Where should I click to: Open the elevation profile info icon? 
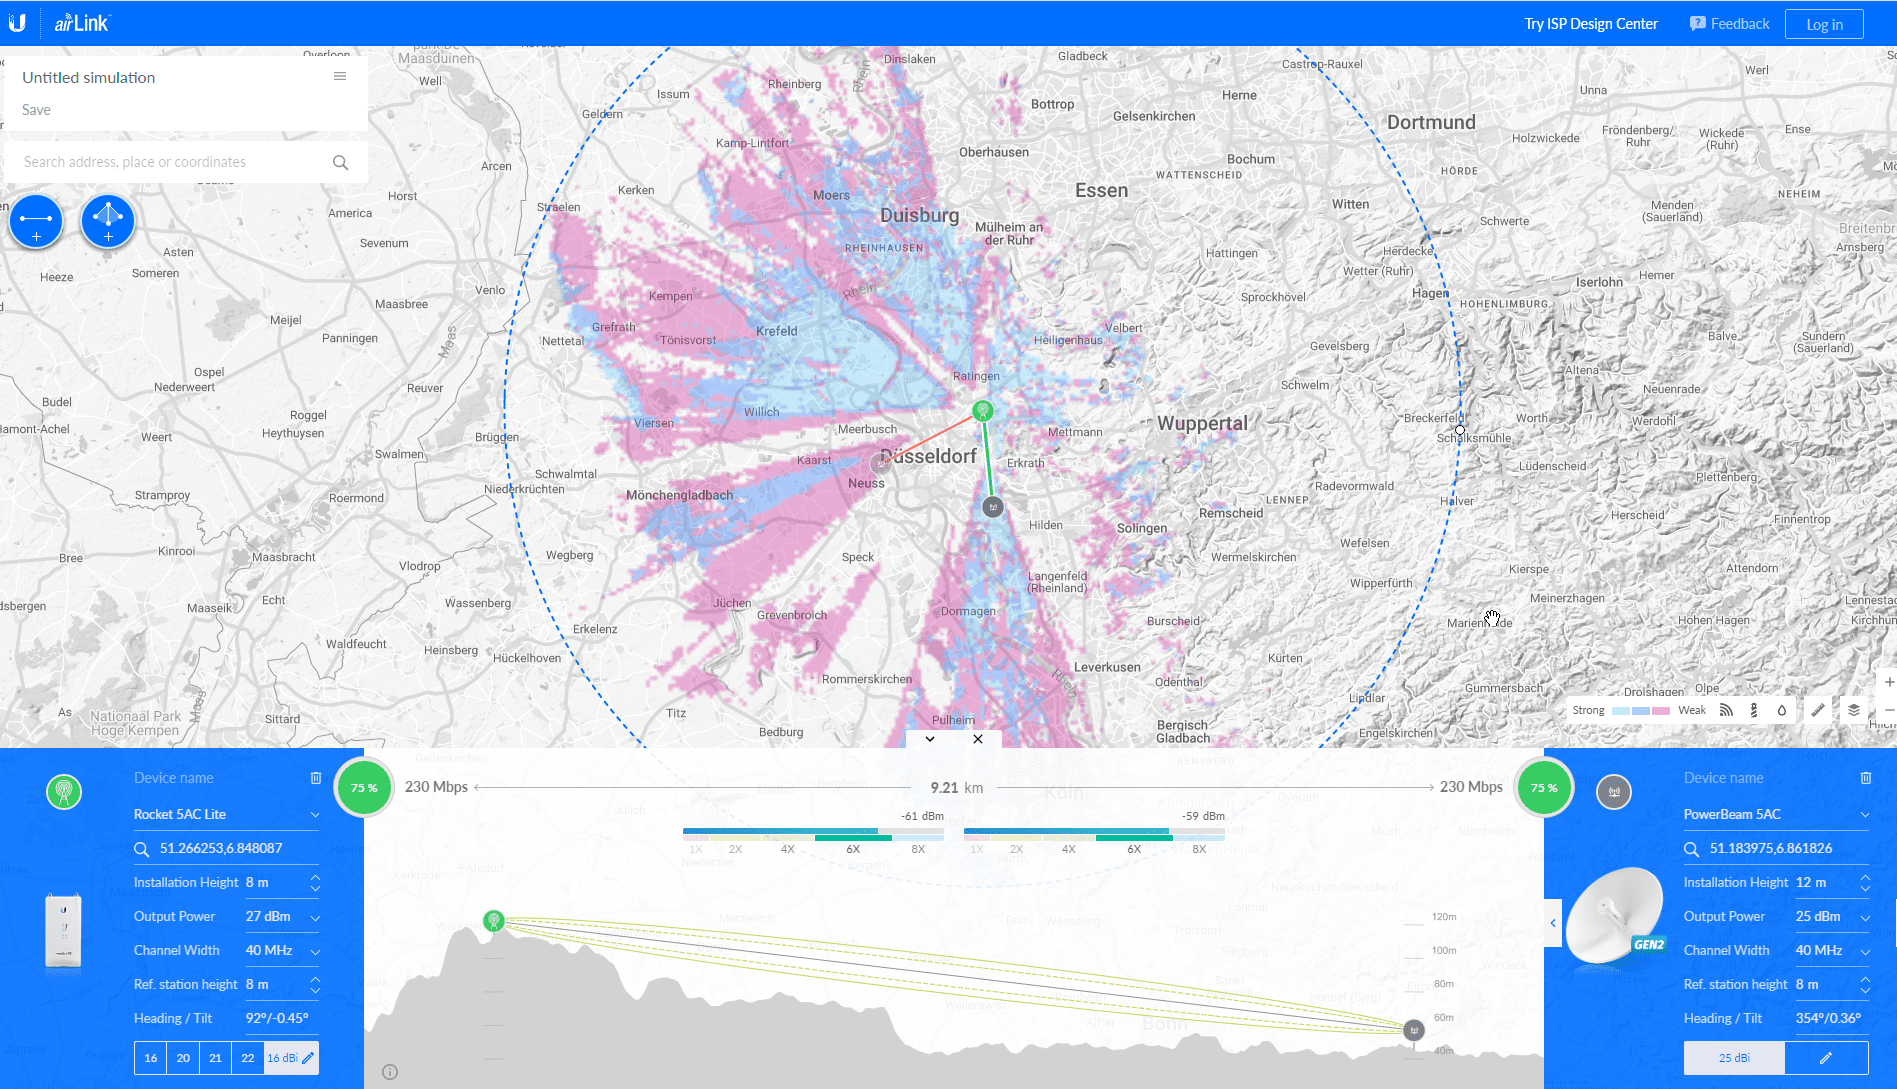390,1072
